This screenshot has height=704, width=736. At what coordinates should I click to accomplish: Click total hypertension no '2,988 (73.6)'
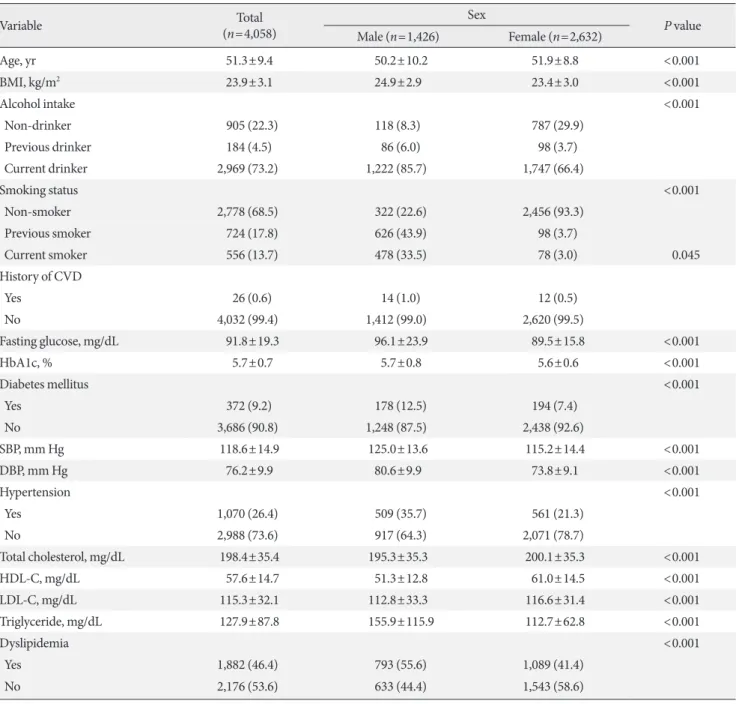coord(247,536)
